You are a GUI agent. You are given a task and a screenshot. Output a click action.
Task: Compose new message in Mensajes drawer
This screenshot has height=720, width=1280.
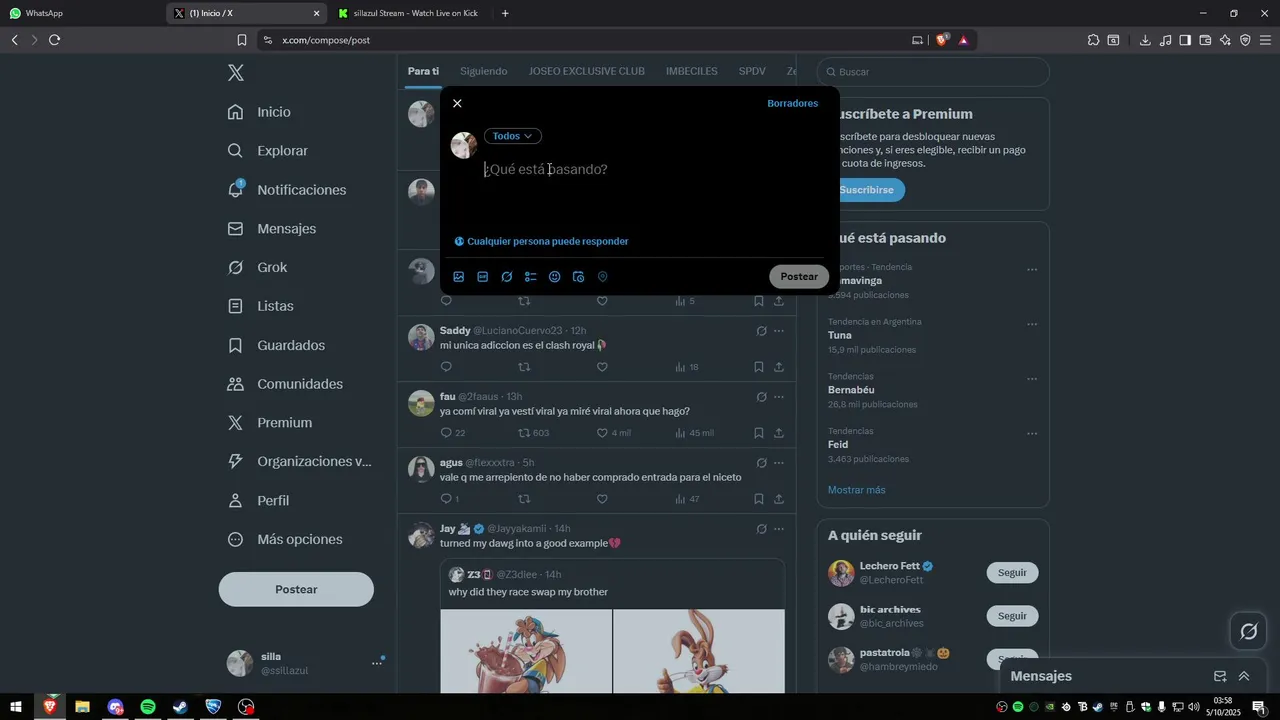(x=1220, y=676)
